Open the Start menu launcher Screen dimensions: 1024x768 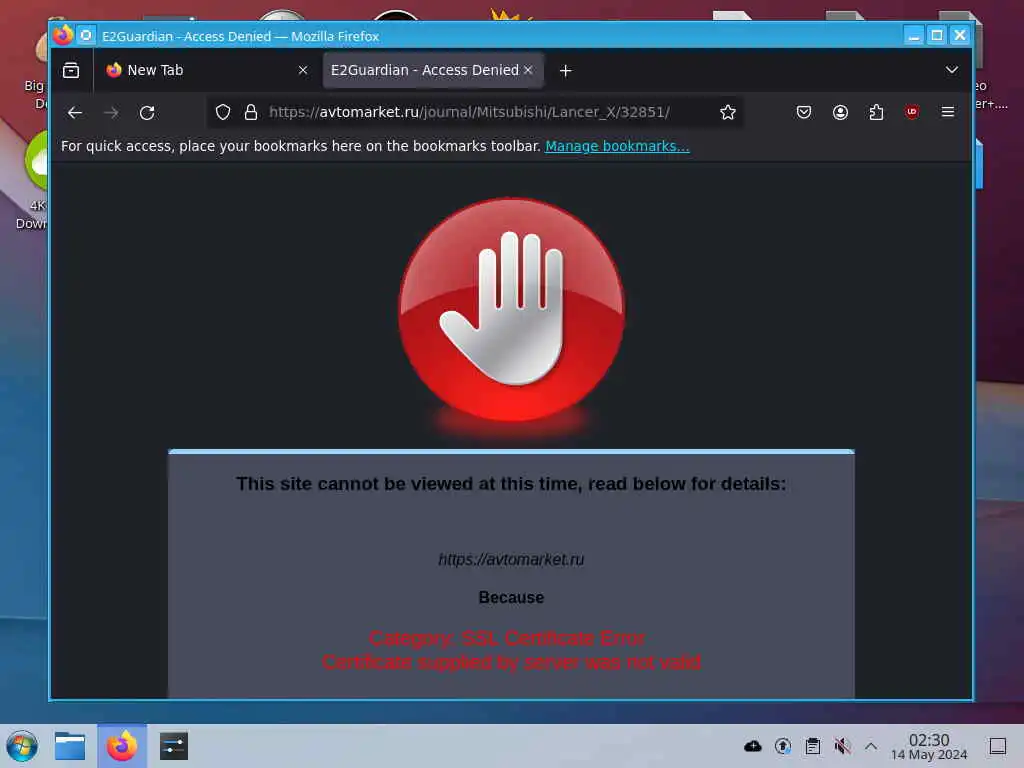tap(22, 746)
